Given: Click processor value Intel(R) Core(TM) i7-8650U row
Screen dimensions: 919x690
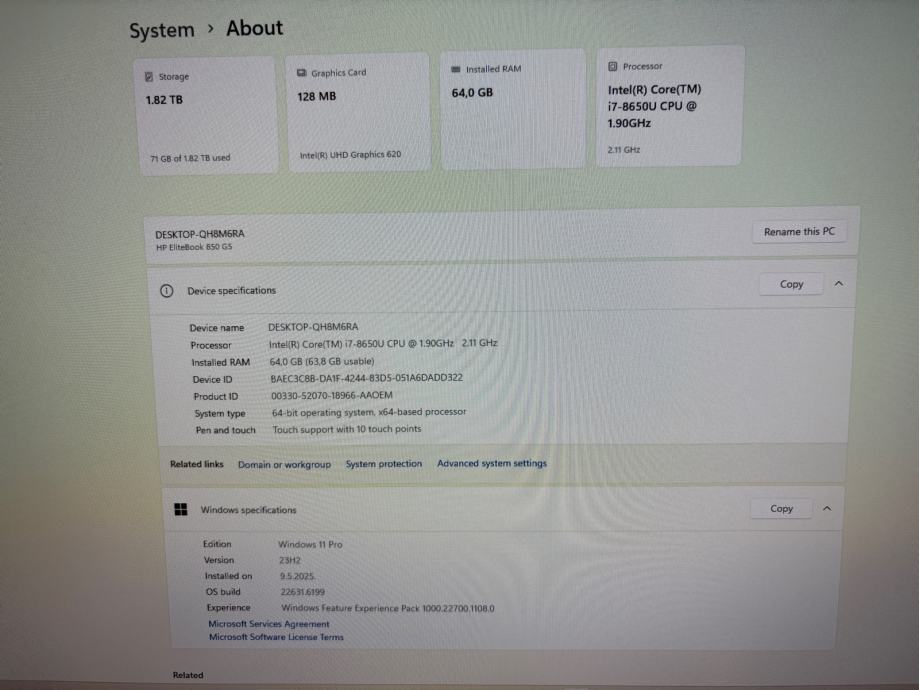Looking at the screenshot, I should coord(383,344).
